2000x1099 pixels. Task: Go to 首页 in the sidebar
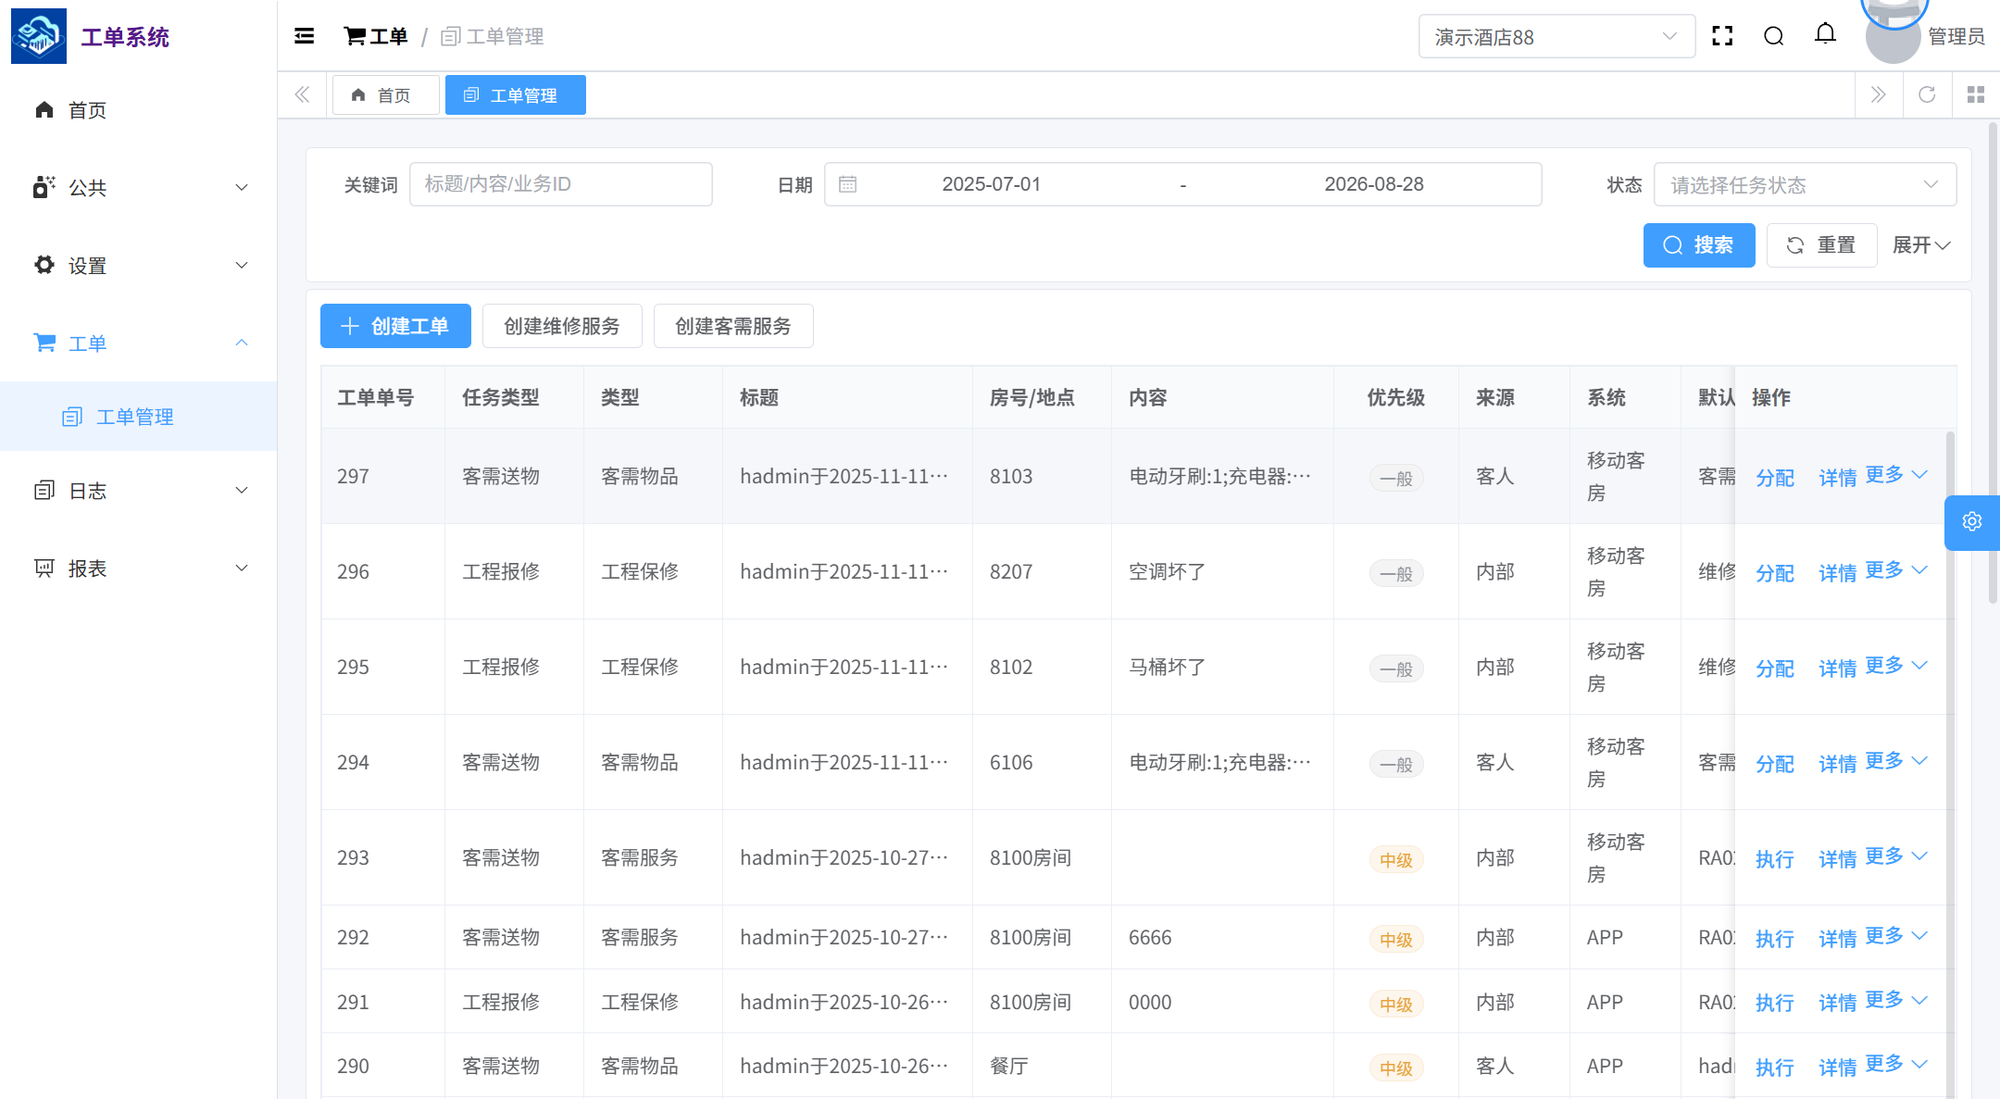tap(138, 110)
